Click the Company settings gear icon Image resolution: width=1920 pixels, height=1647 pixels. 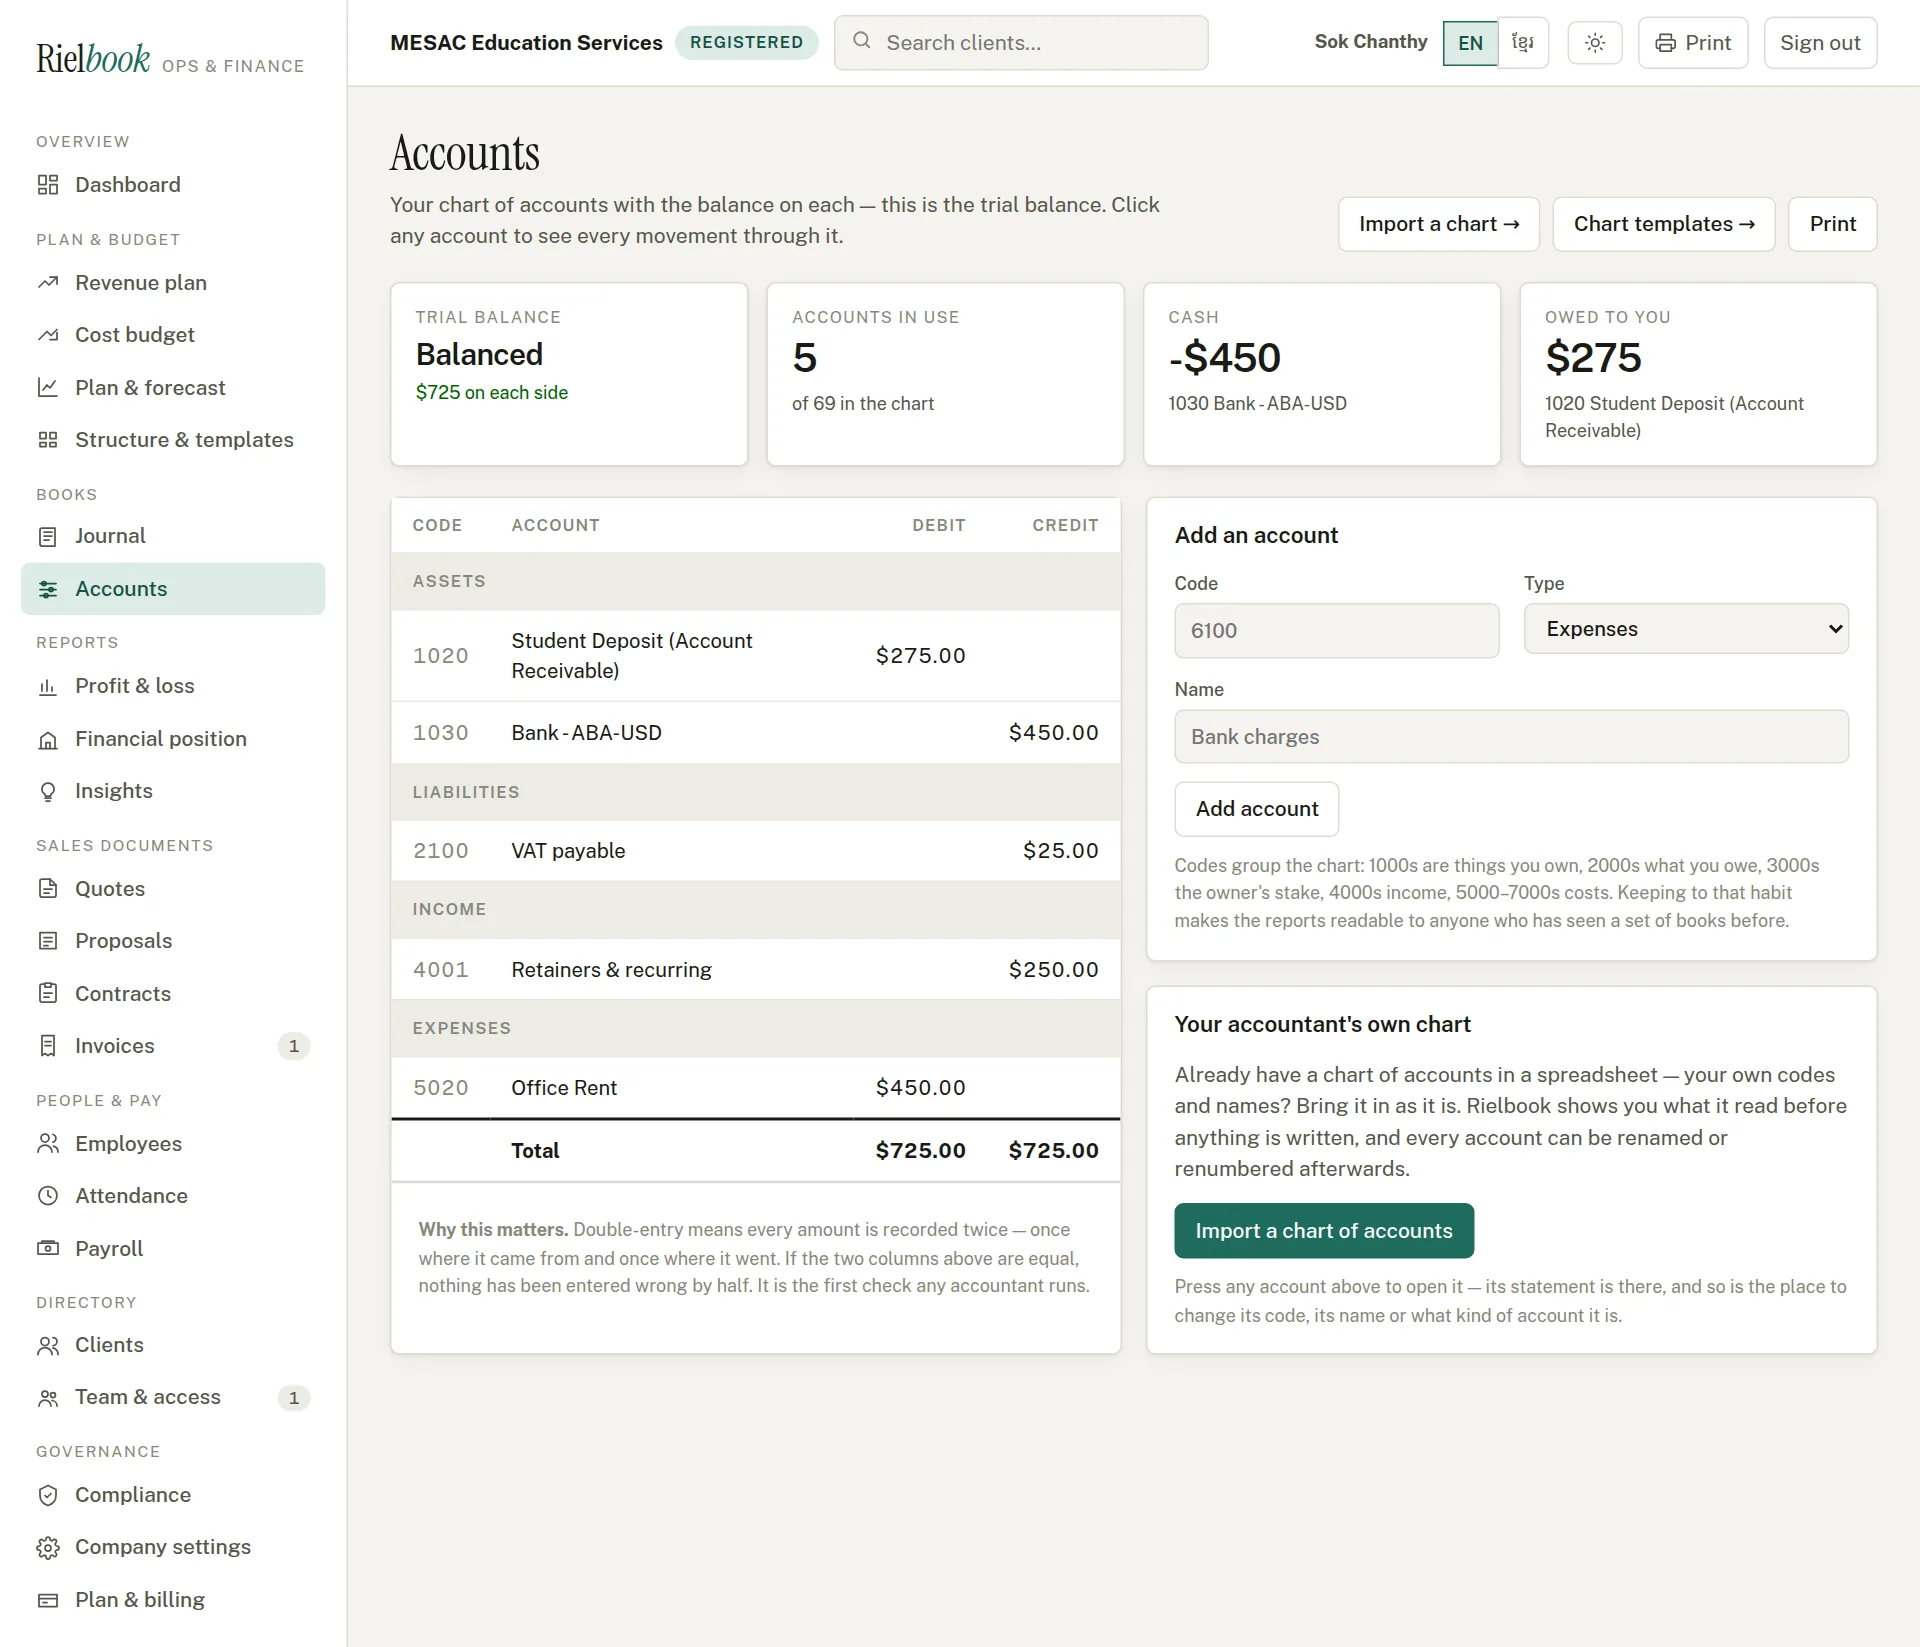(x=48, y=1548)
